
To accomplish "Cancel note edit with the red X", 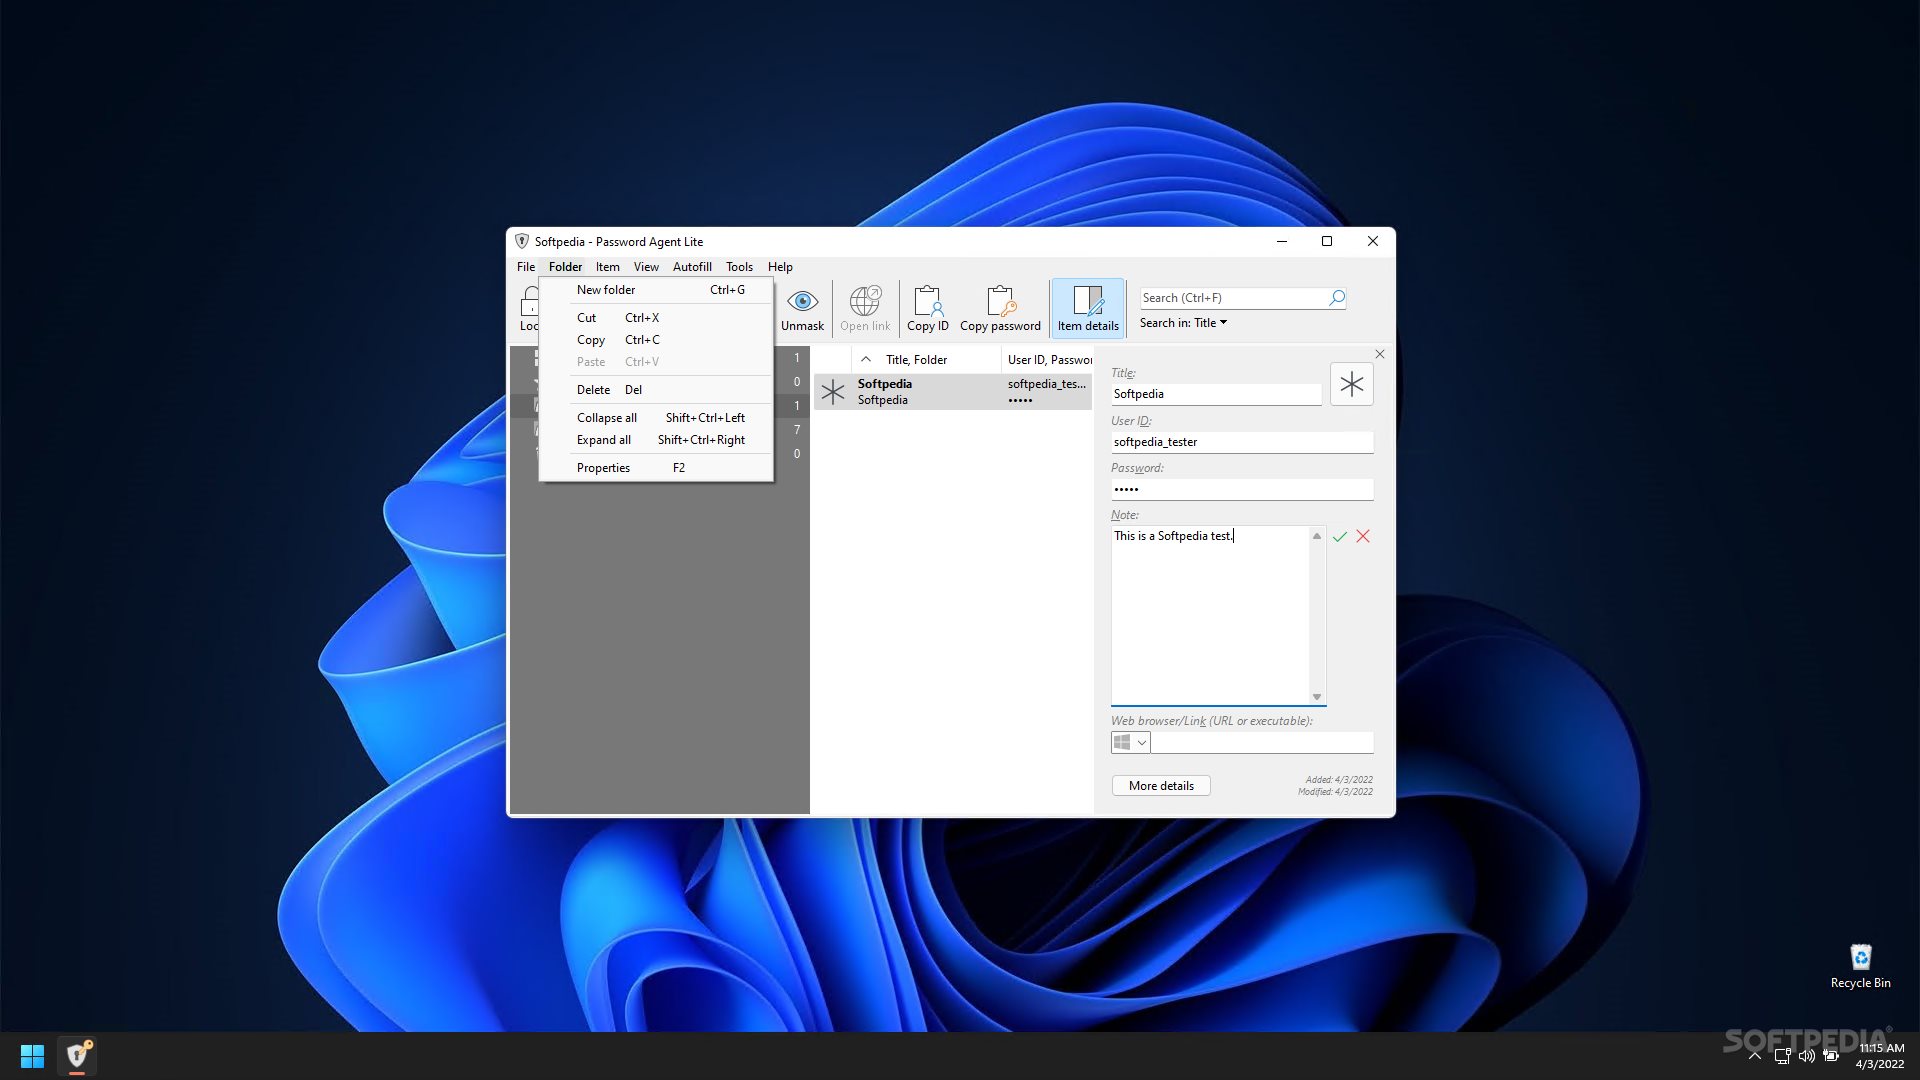I will pyautogui.click(x=1363, y=537).
